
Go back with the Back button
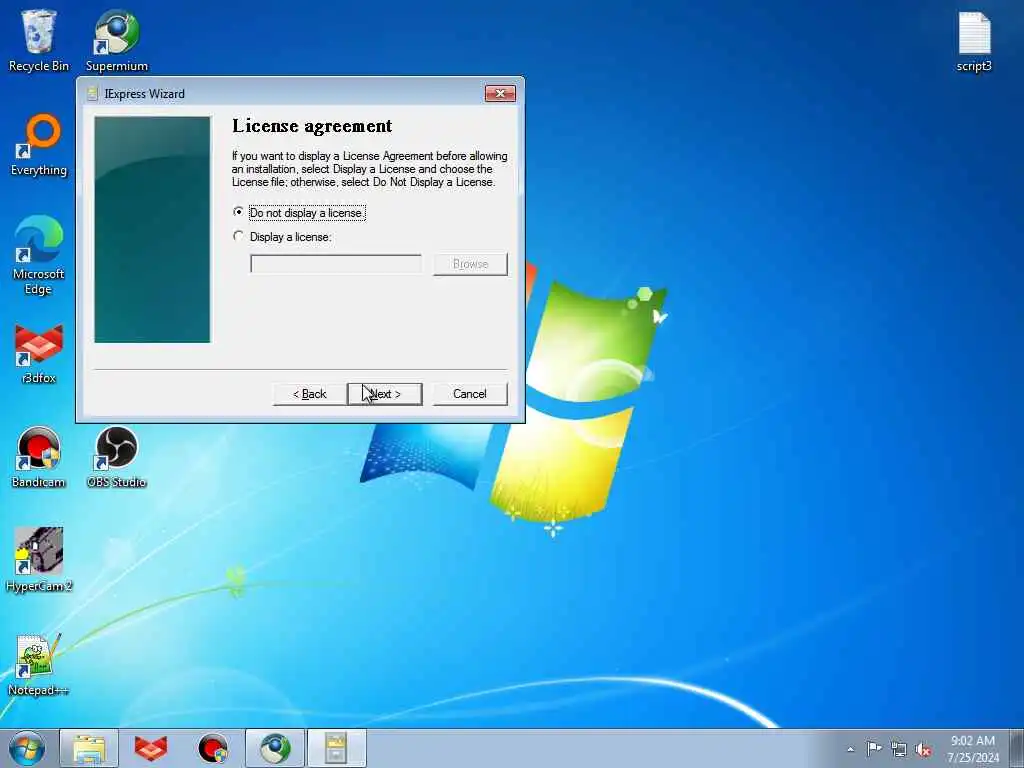click(x=310, y=394)
